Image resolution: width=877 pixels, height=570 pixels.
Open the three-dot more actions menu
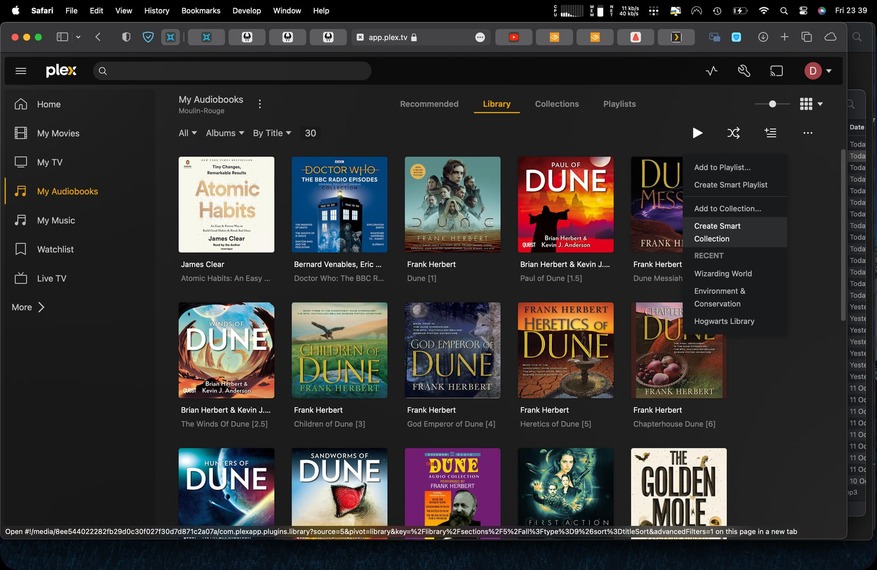(x=808, y=133)
